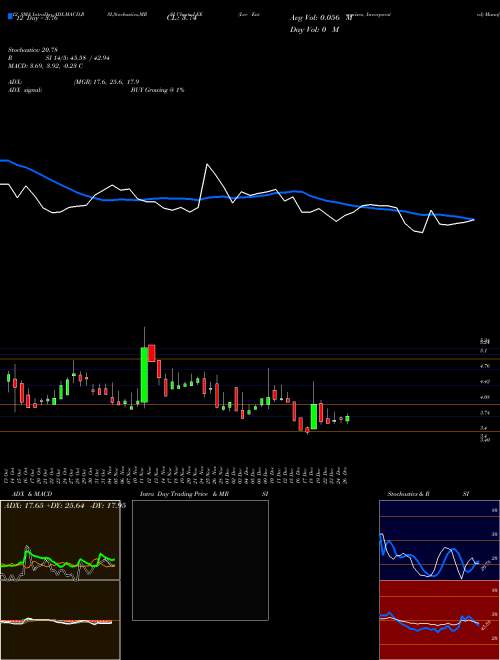
Task: Click the 4.08 price axis label
Action: click(485, 397)
